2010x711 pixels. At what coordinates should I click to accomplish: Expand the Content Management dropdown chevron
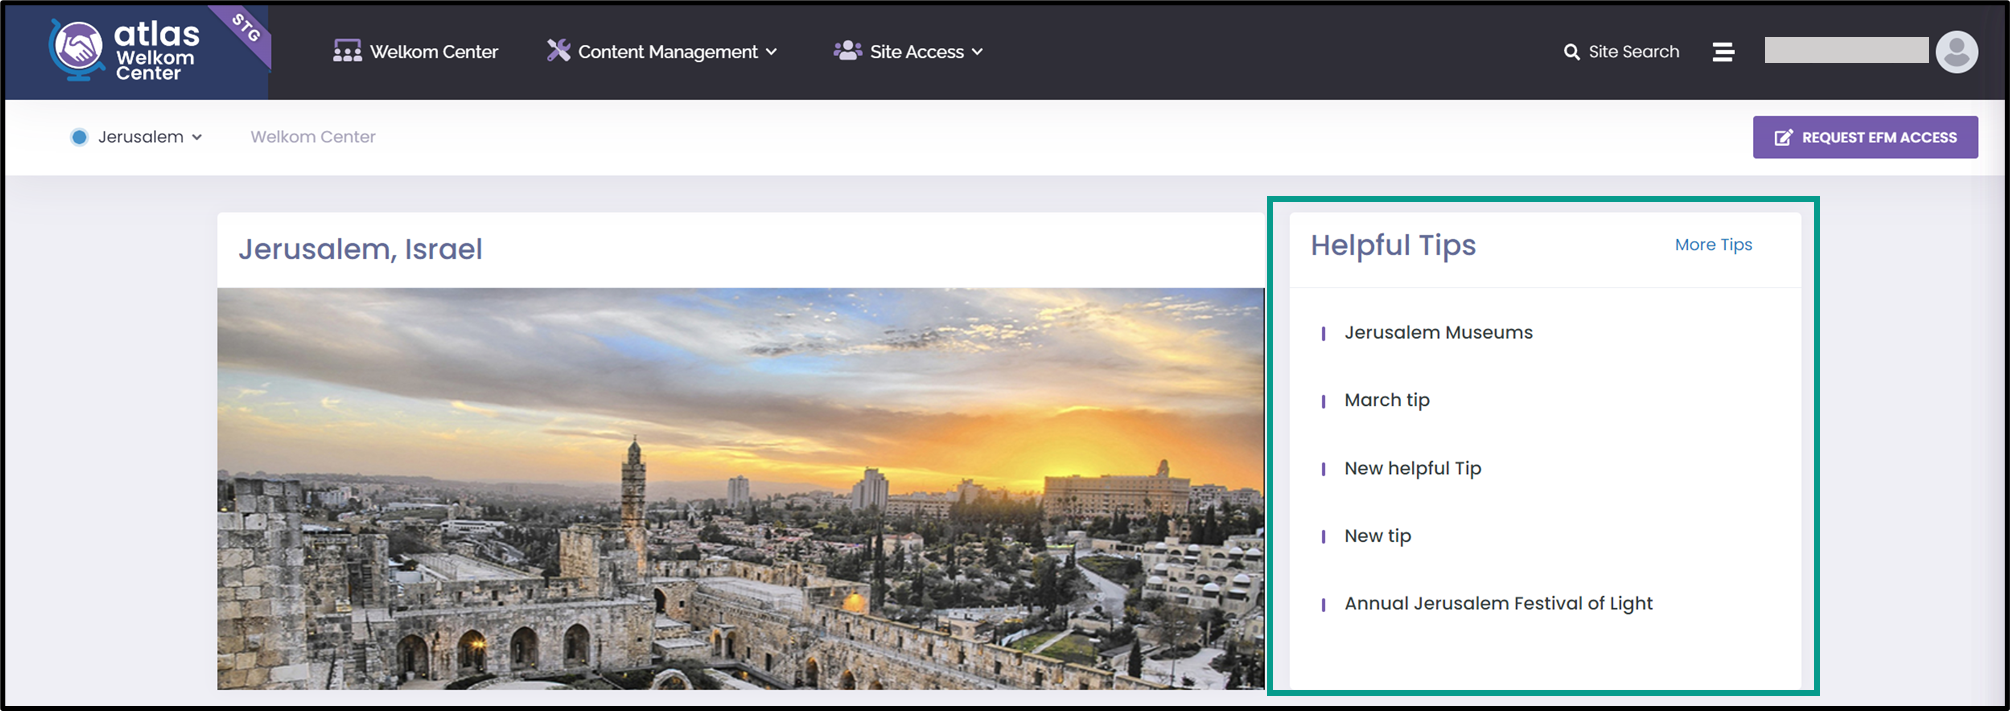[771, 52]
